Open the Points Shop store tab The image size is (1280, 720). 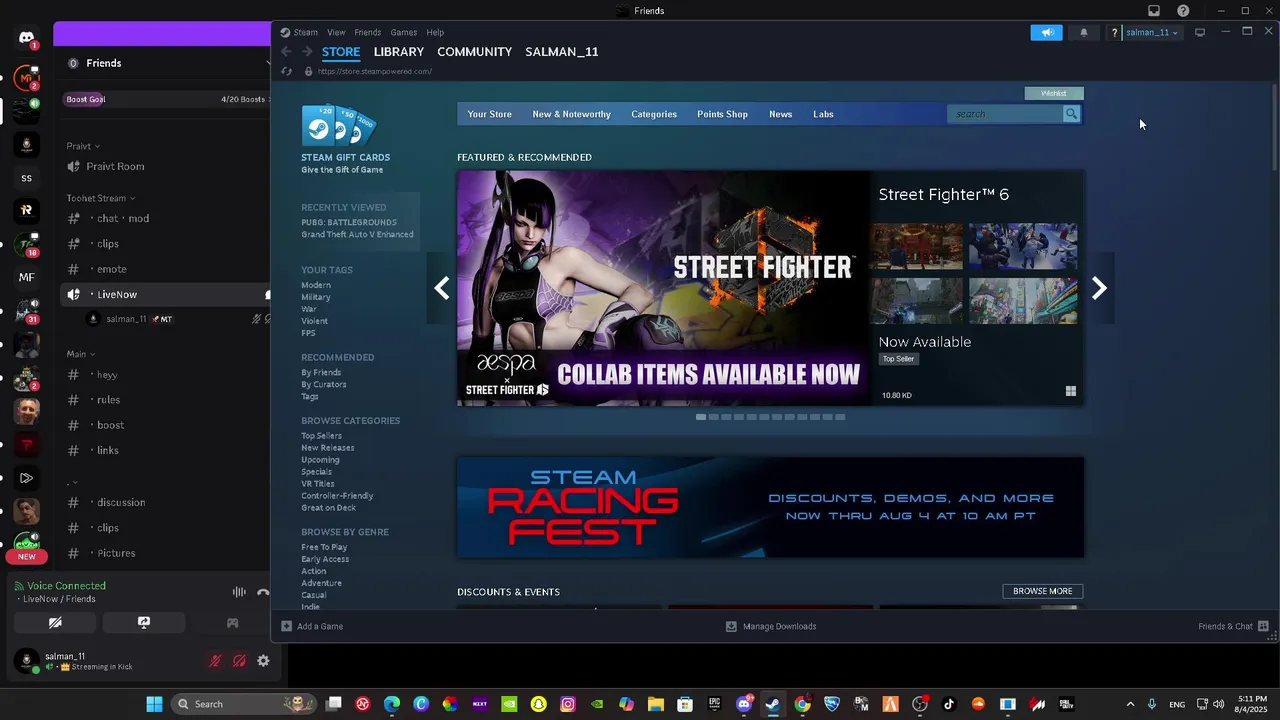pyautogui.click(x=722, y=114)
